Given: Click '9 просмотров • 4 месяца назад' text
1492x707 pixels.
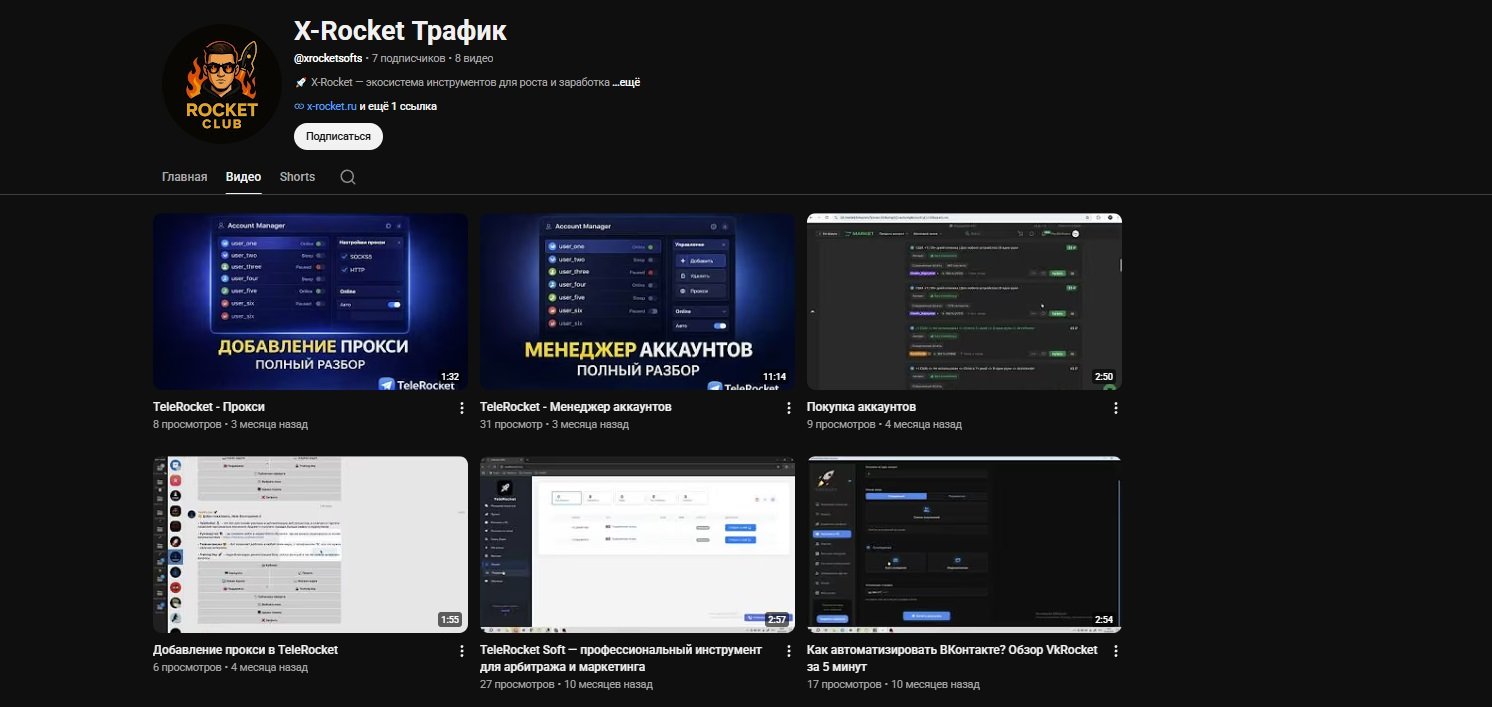Looking at the screenshot, I should point(884,424).
